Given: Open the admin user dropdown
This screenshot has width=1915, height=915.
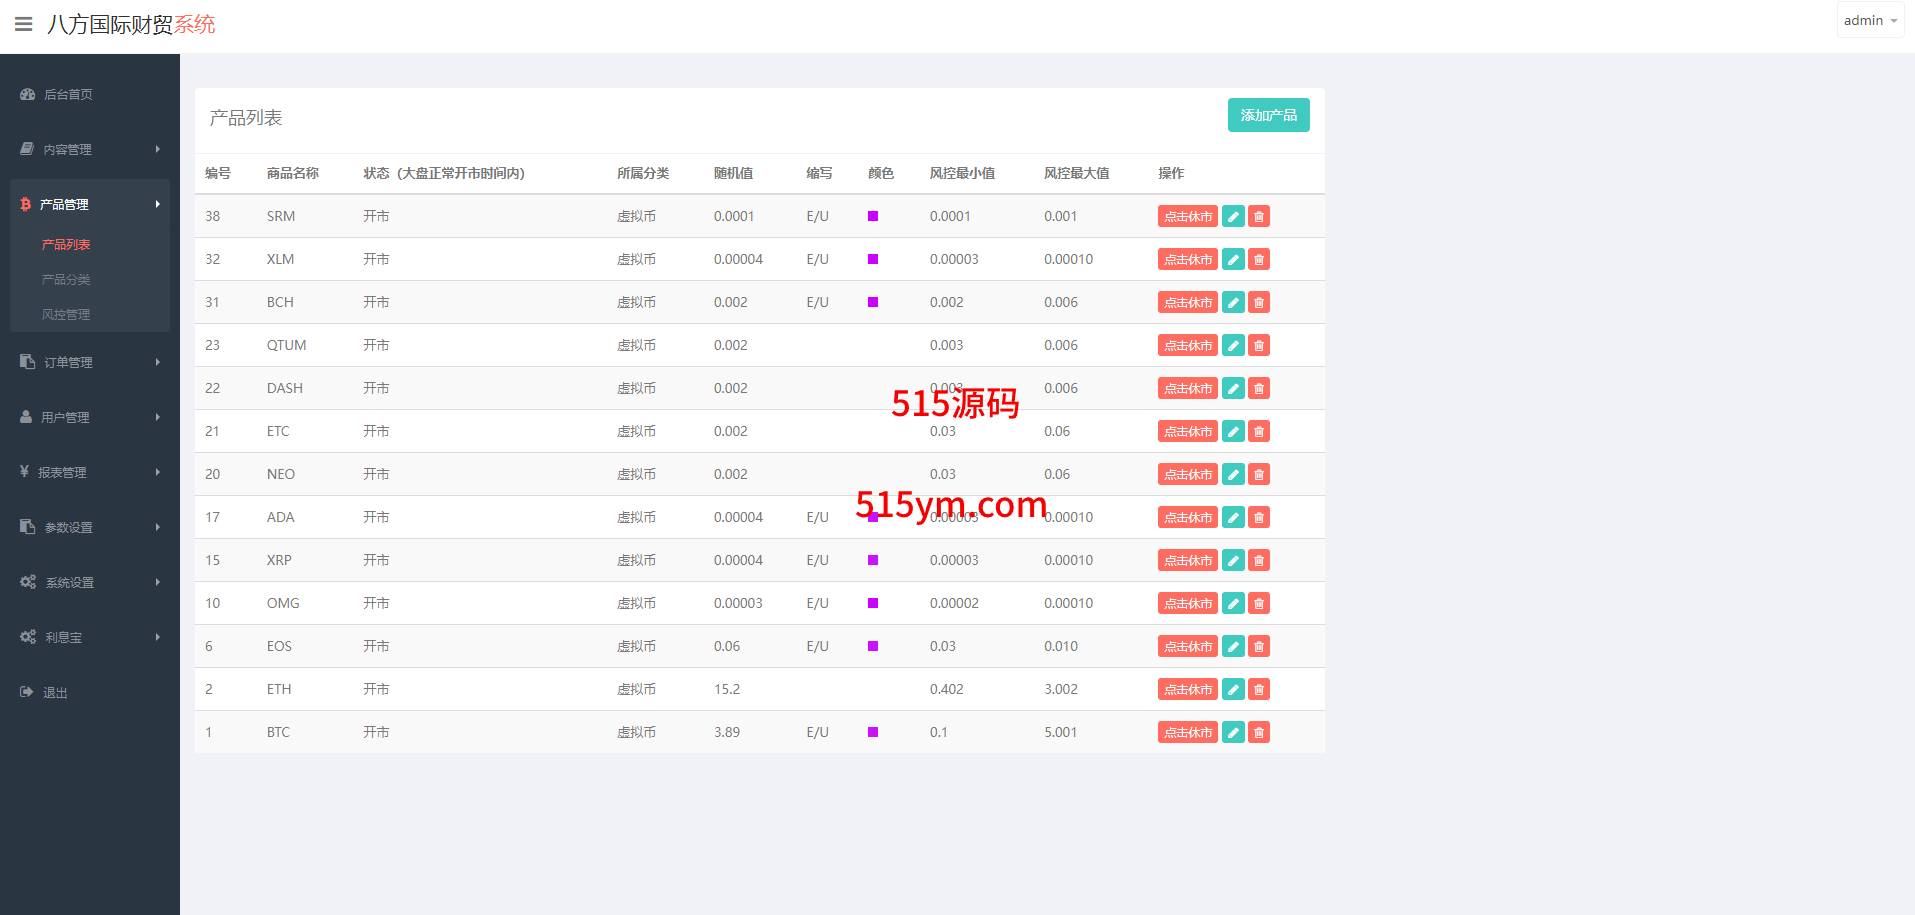Looking at the screenshot, I should click(x=1869, y=21).
